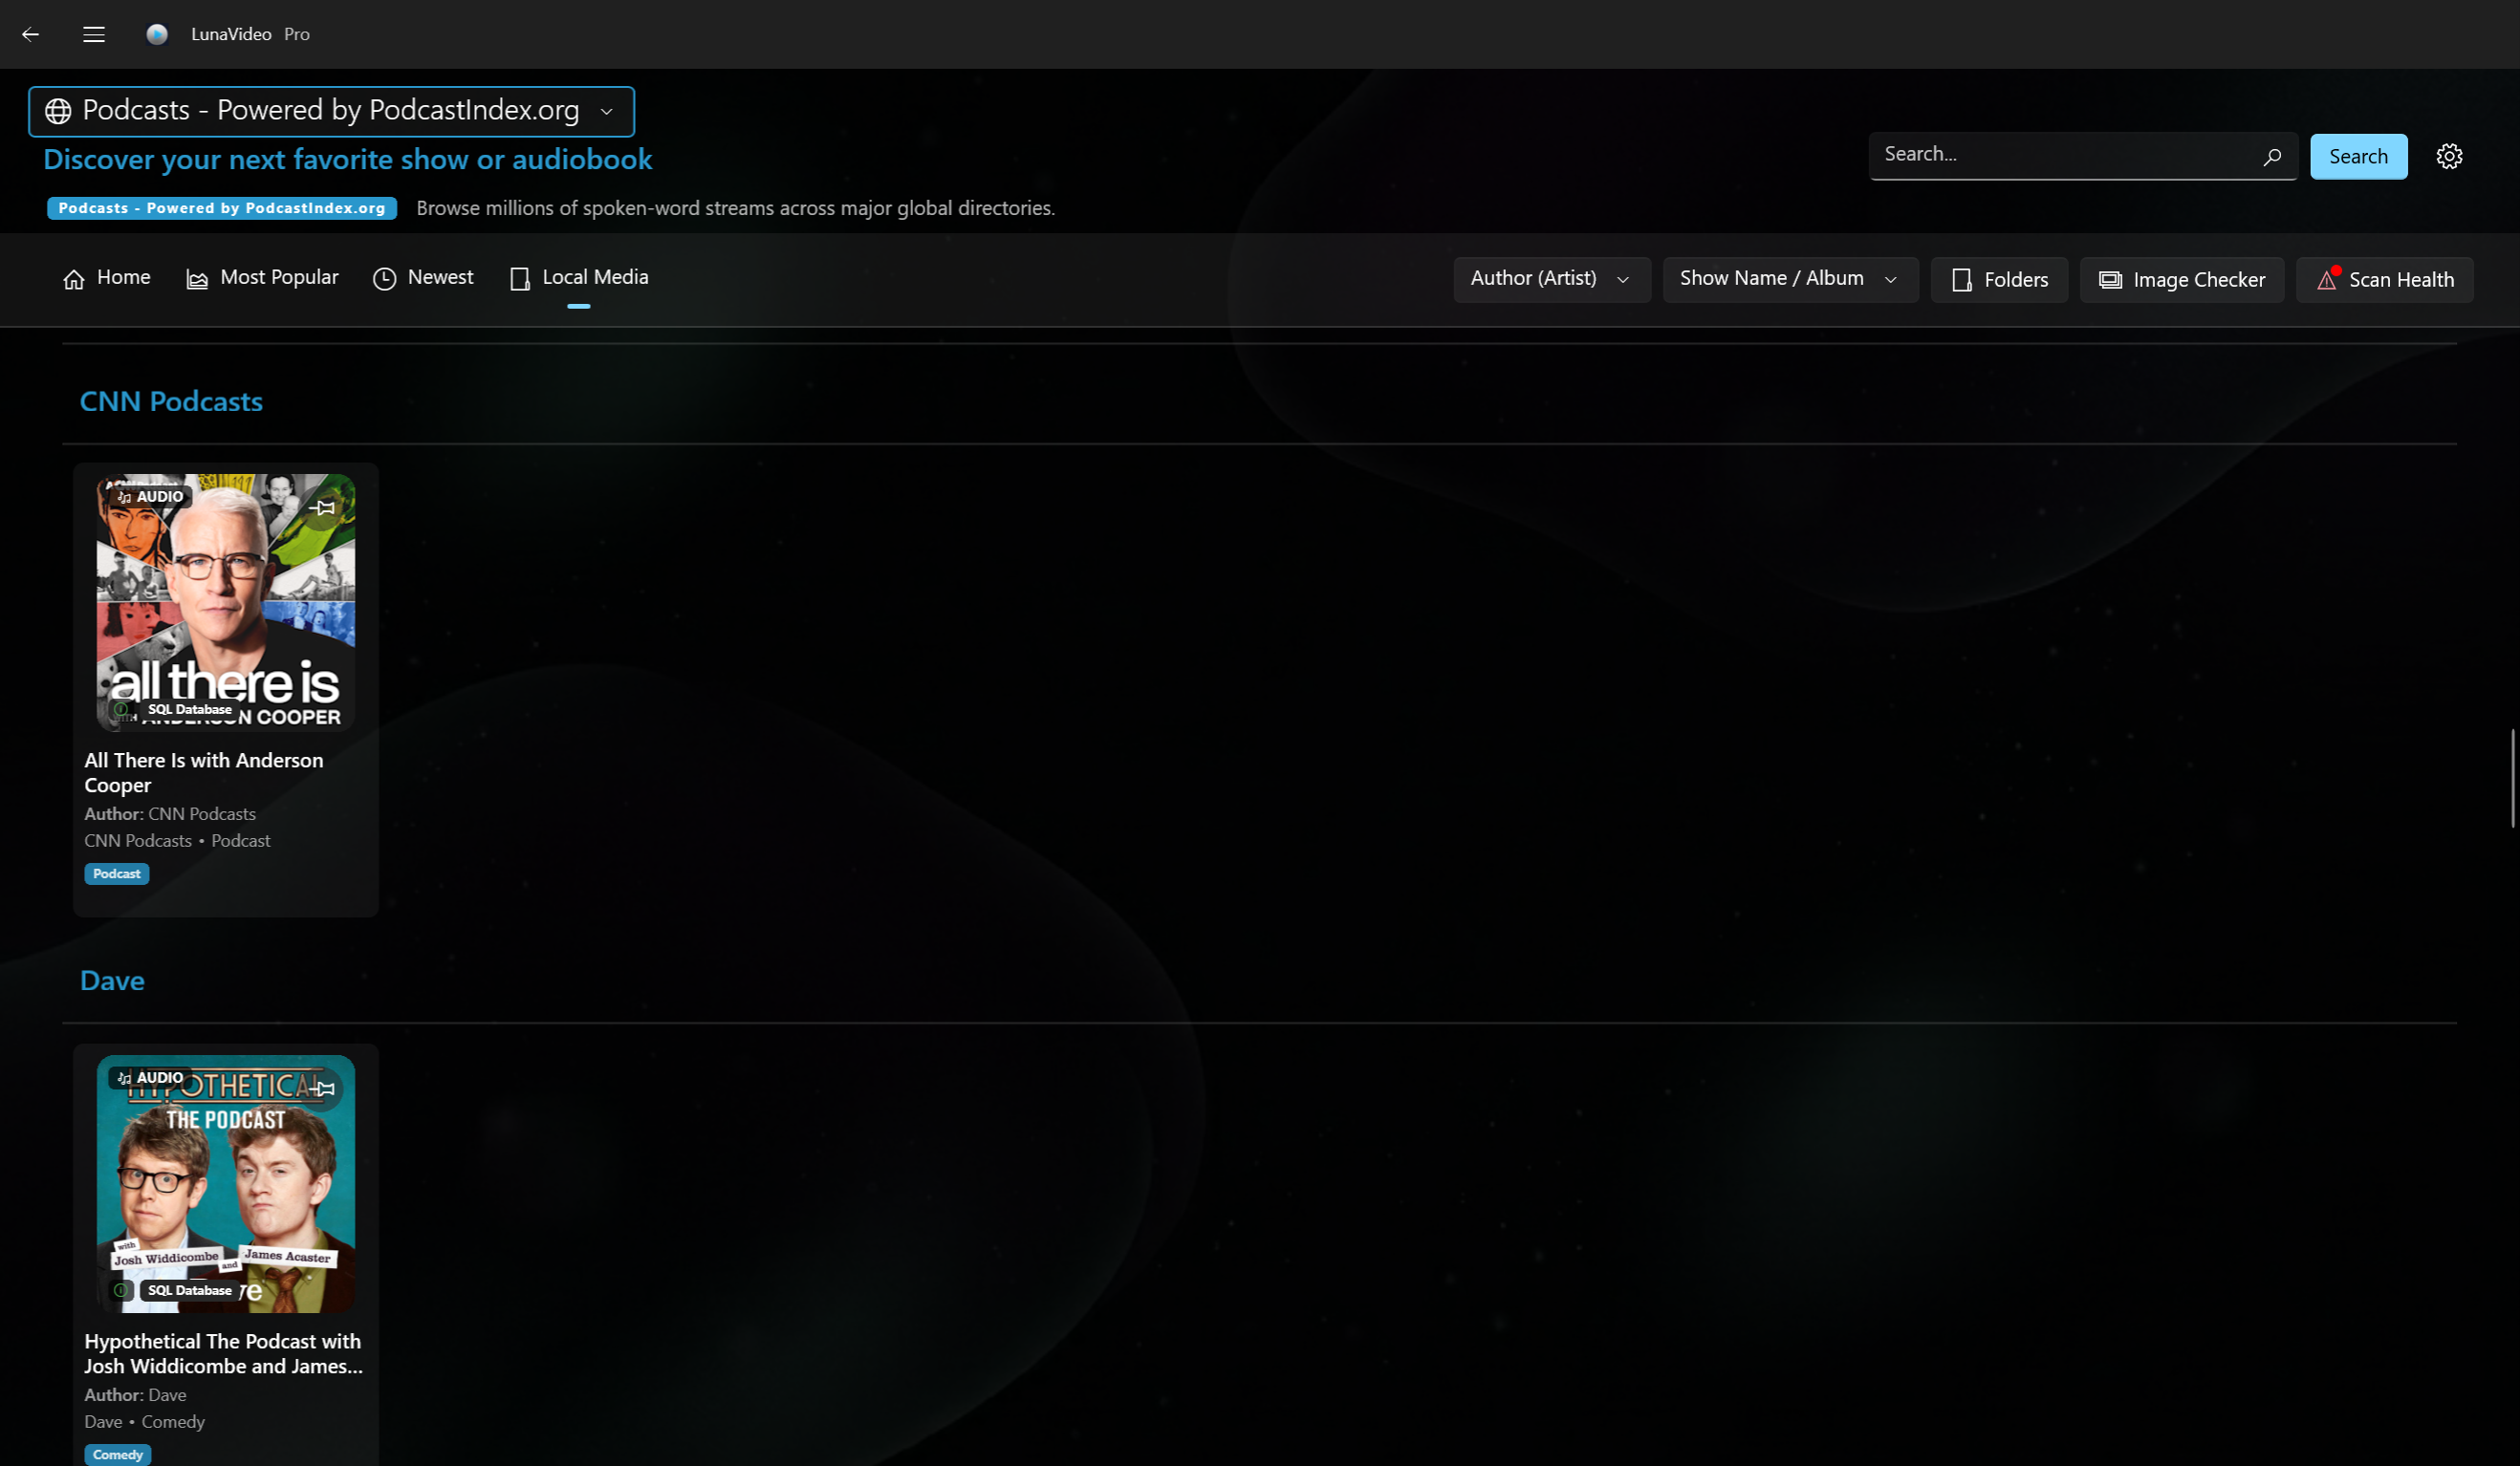Screen dimensions: 2520x1466
Task: Click 'Author: Dave' text
Action: [135, 1395]
